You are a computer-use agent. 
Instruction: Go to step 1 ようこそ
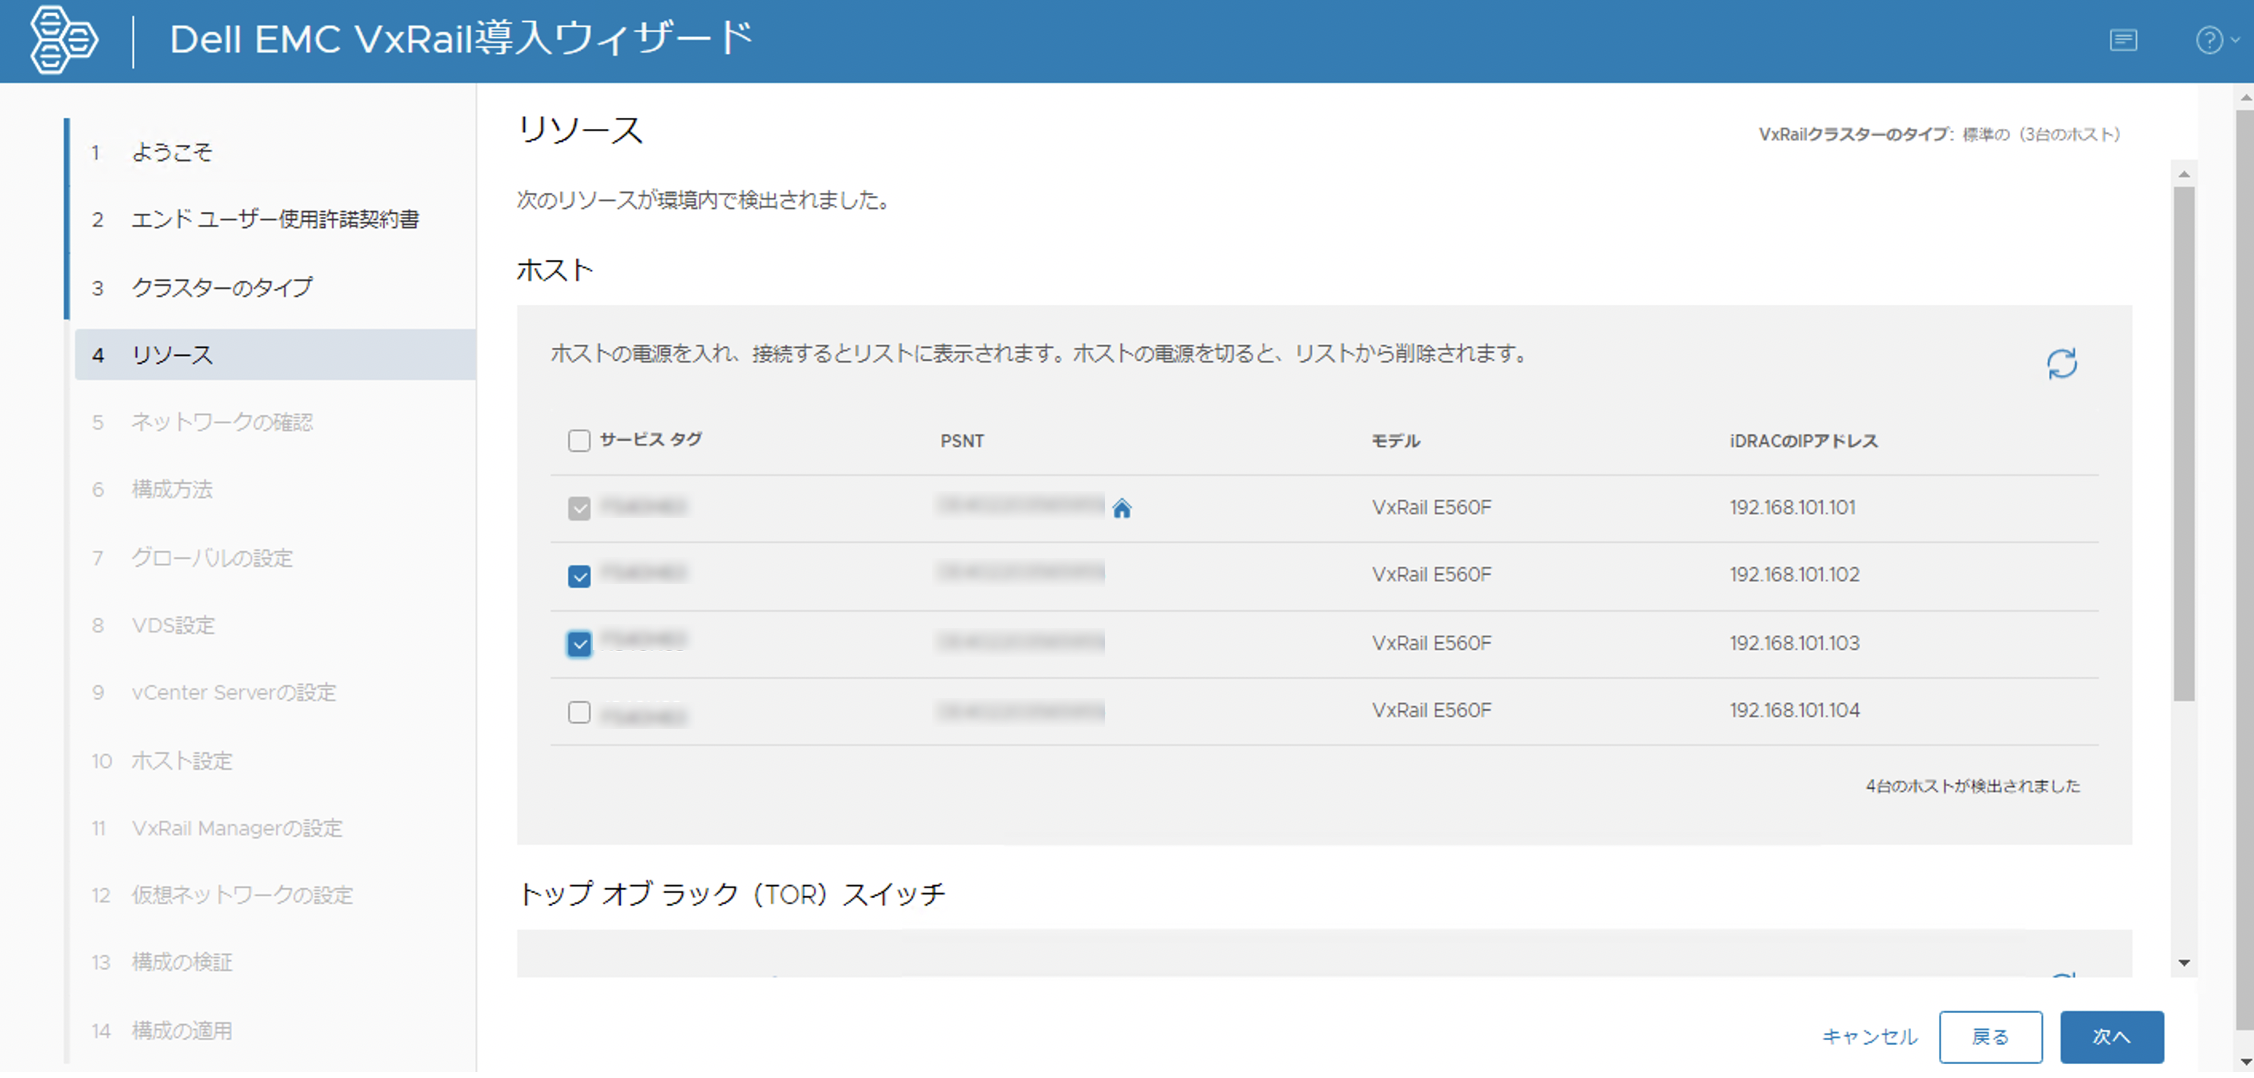(x=172, y=152)
